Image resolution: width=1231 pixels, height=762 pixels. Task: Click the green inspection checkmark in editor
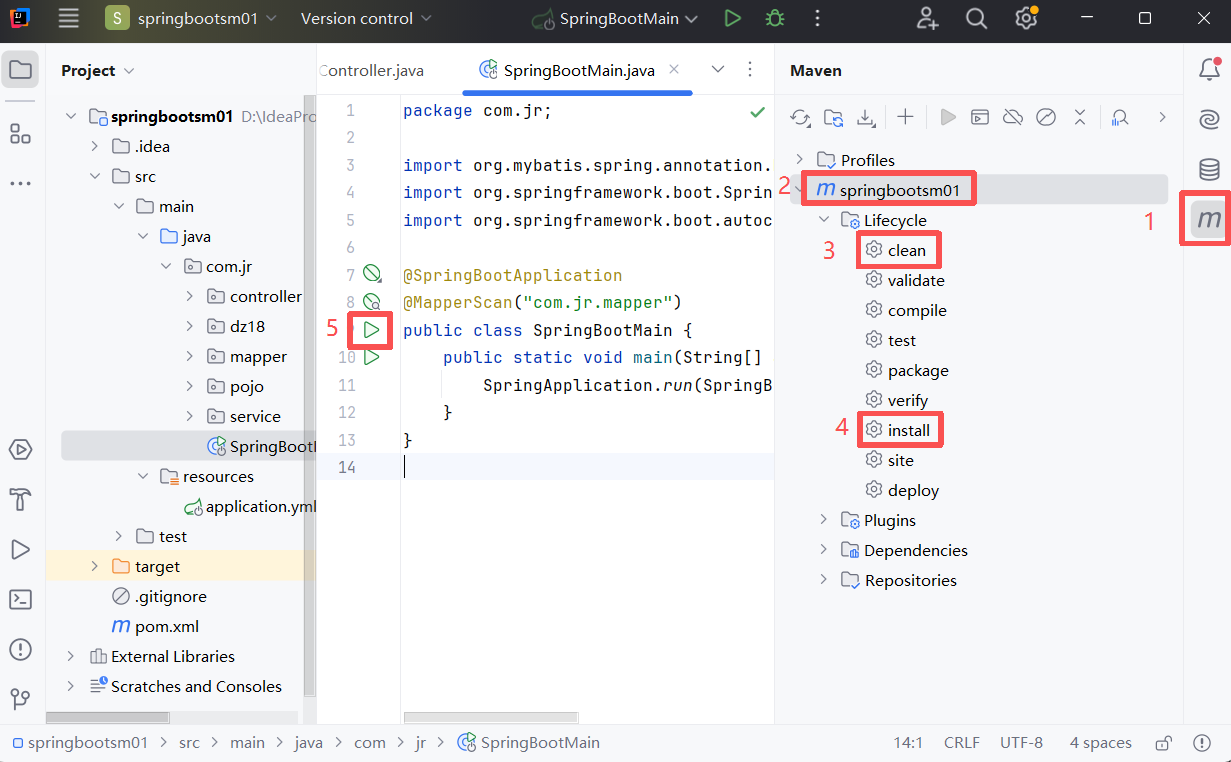click(757, 112)
